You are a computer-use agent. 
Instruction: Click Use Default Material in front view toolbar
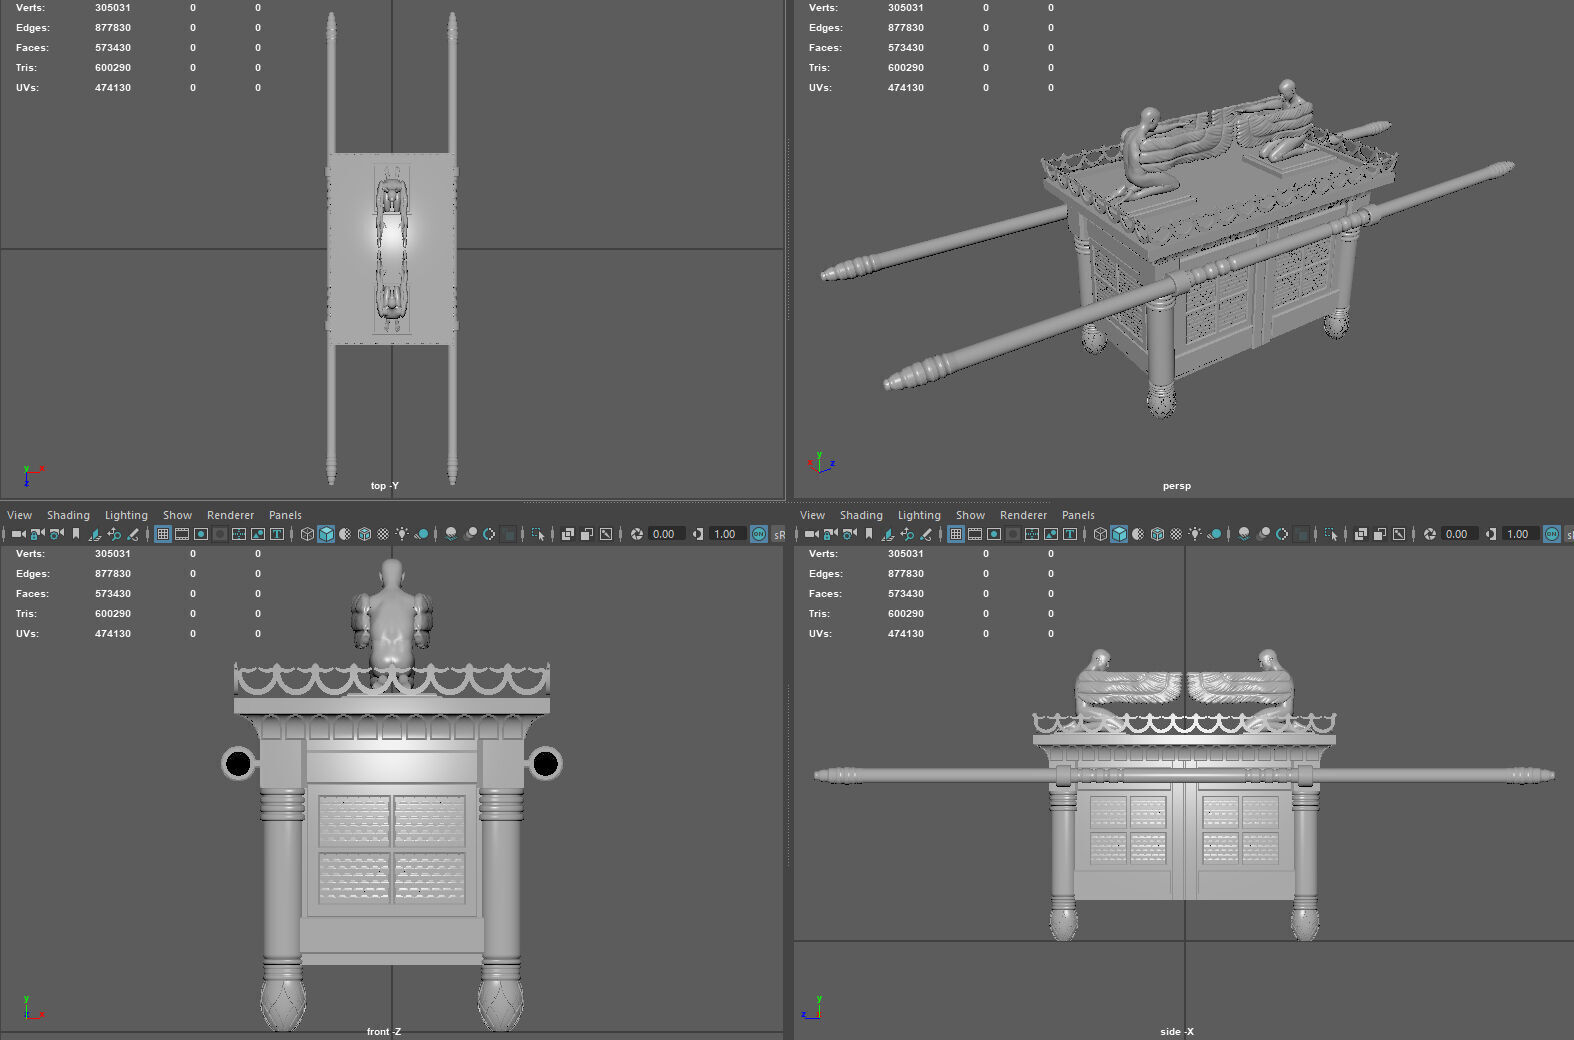coord(345,534)
